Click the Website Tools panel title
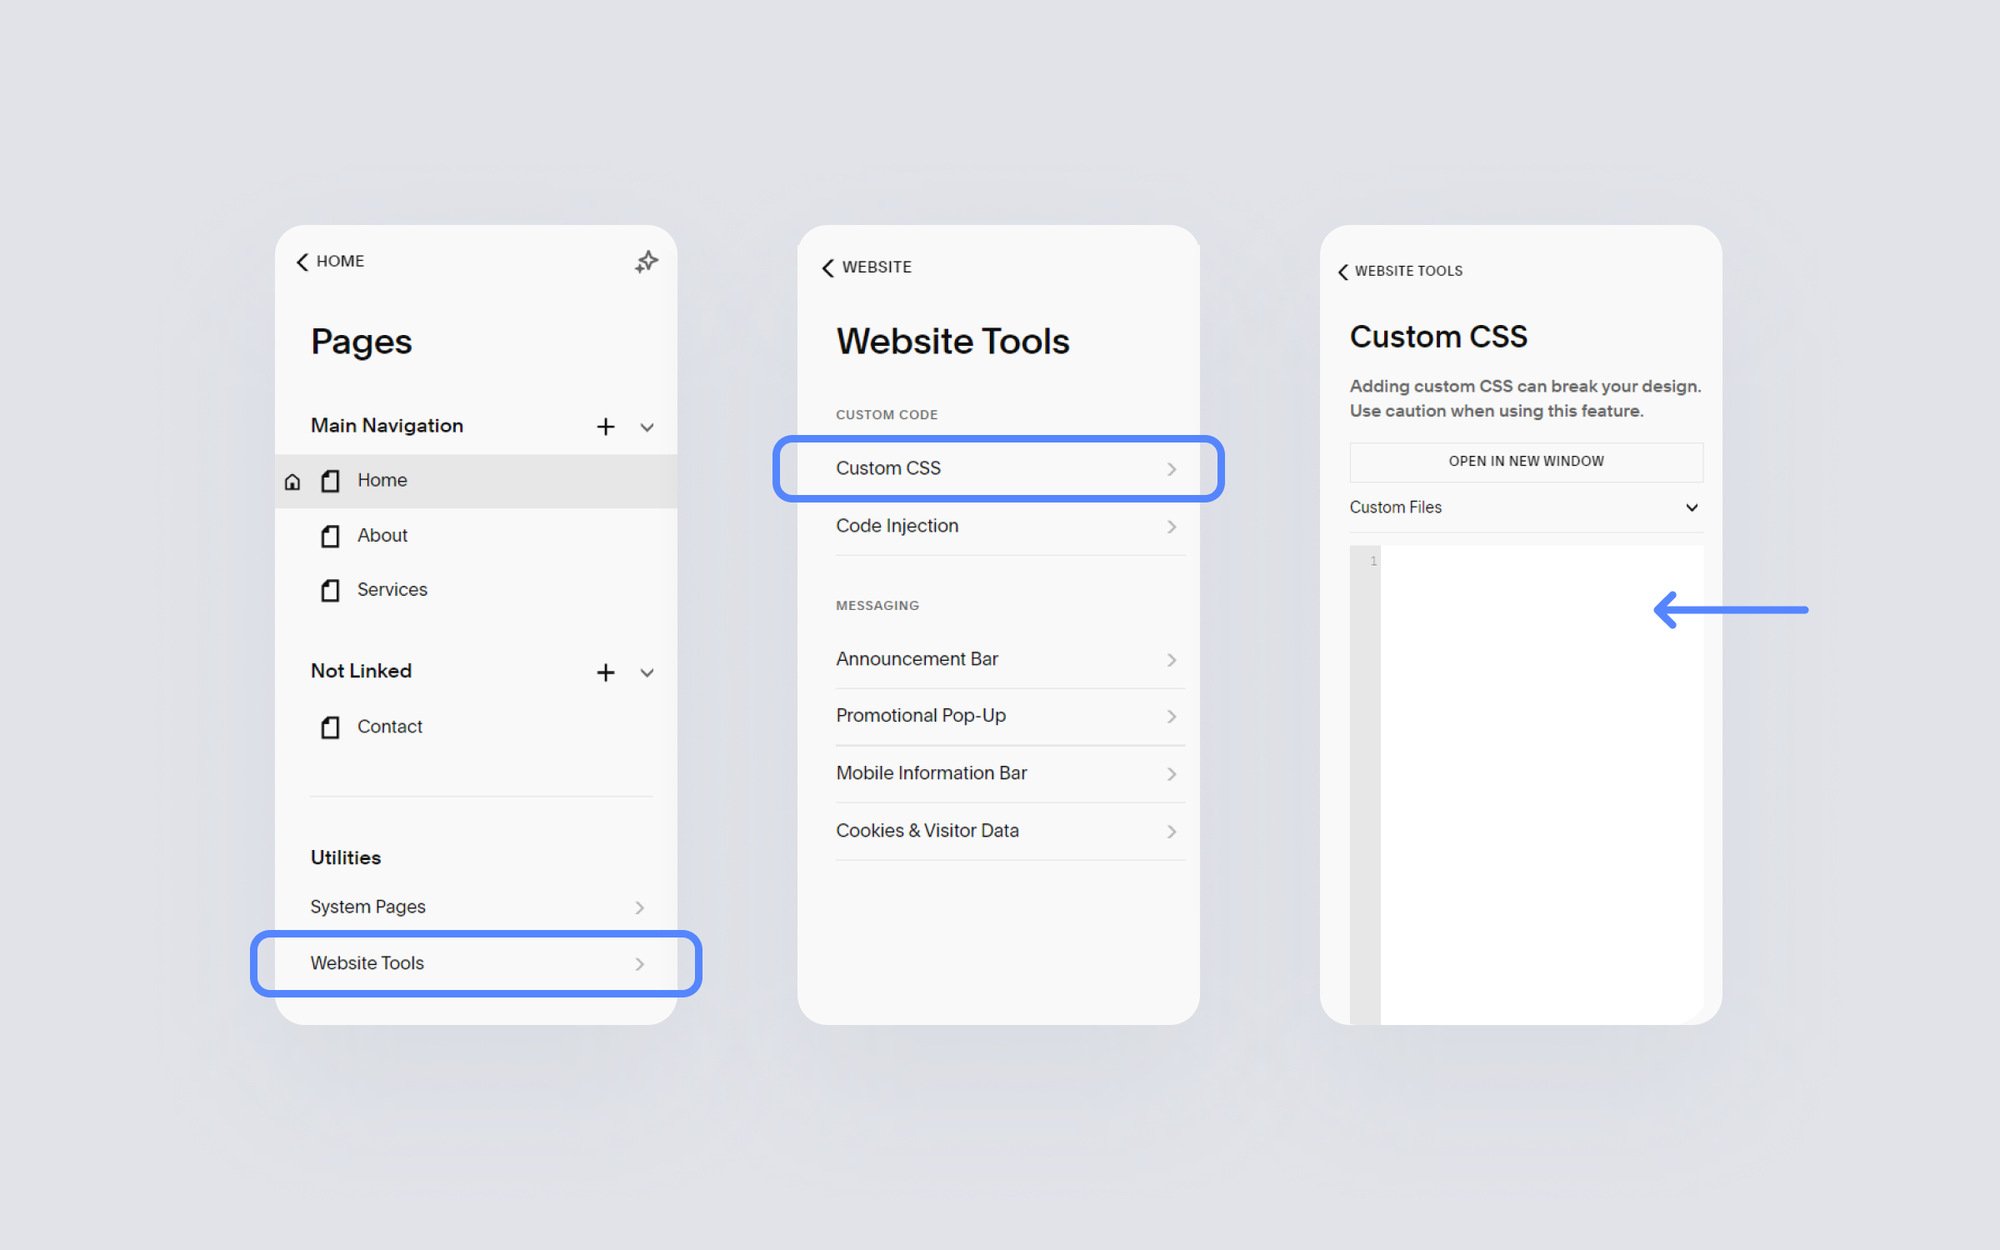The width and height of the screenshot is (2000, 1250). coord(953,342)
